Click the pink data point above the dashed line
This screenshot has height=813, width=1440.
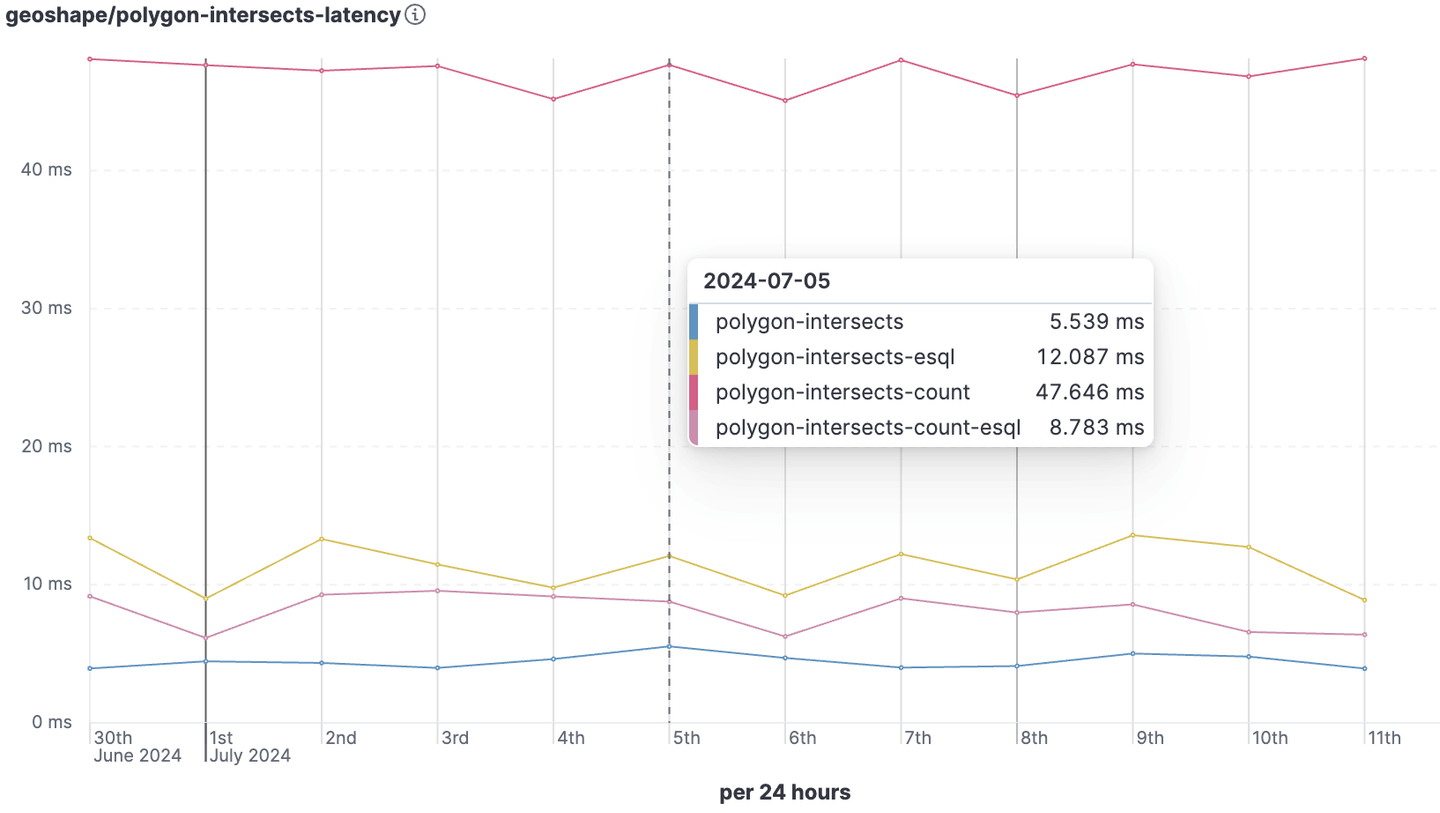(668, 64)
